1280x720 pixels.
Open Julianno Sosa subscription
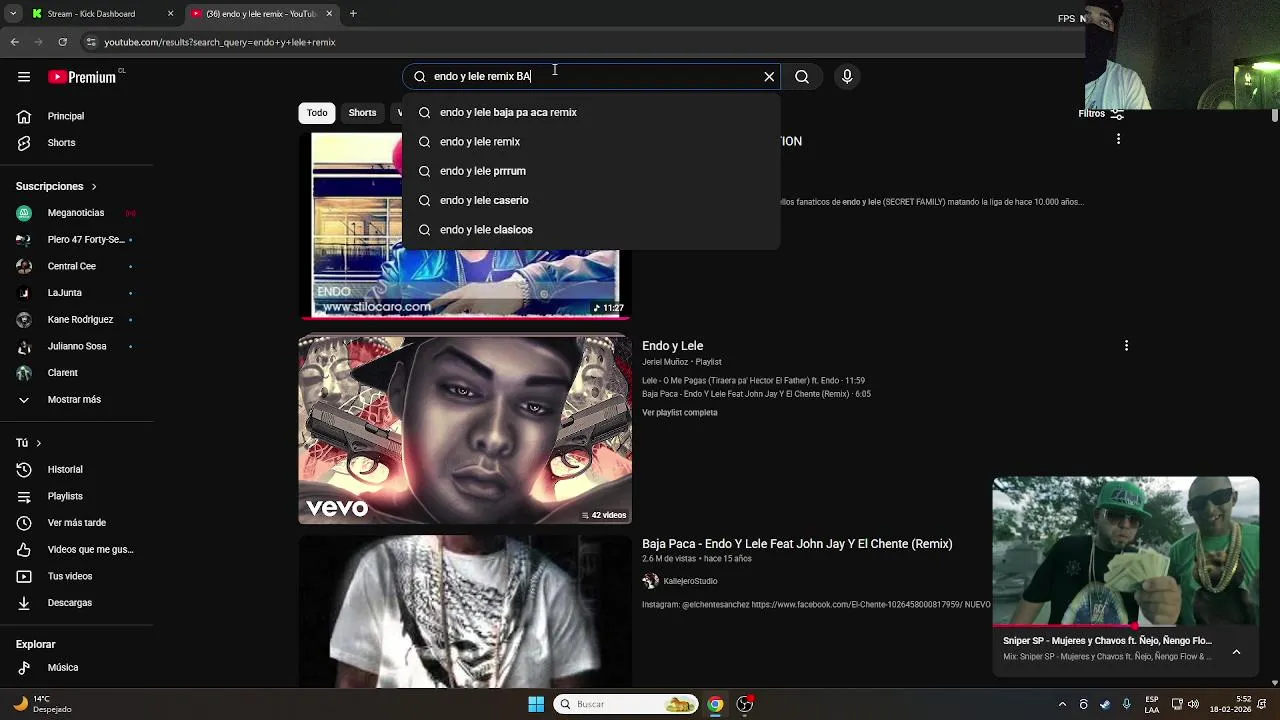click(x=77, y=346)
